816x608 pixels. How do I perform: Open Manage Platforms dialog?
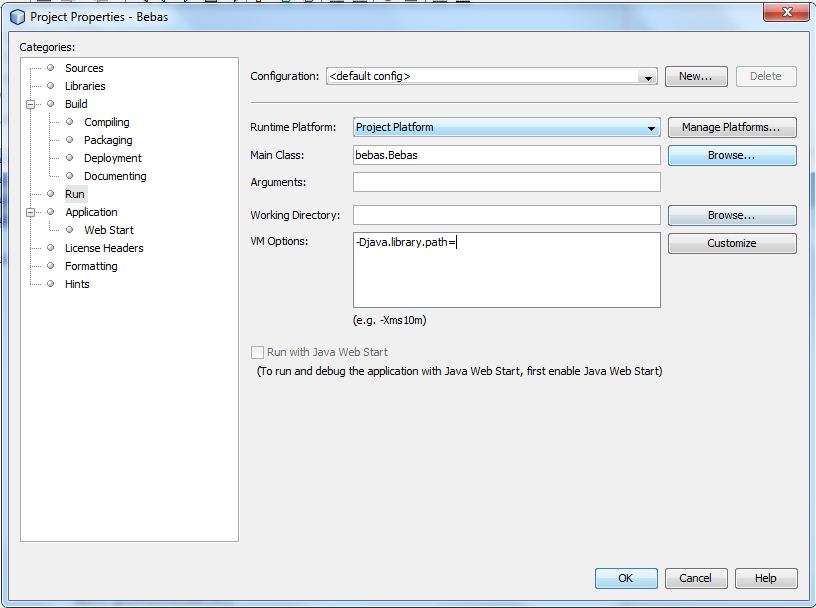coord(732,128)
